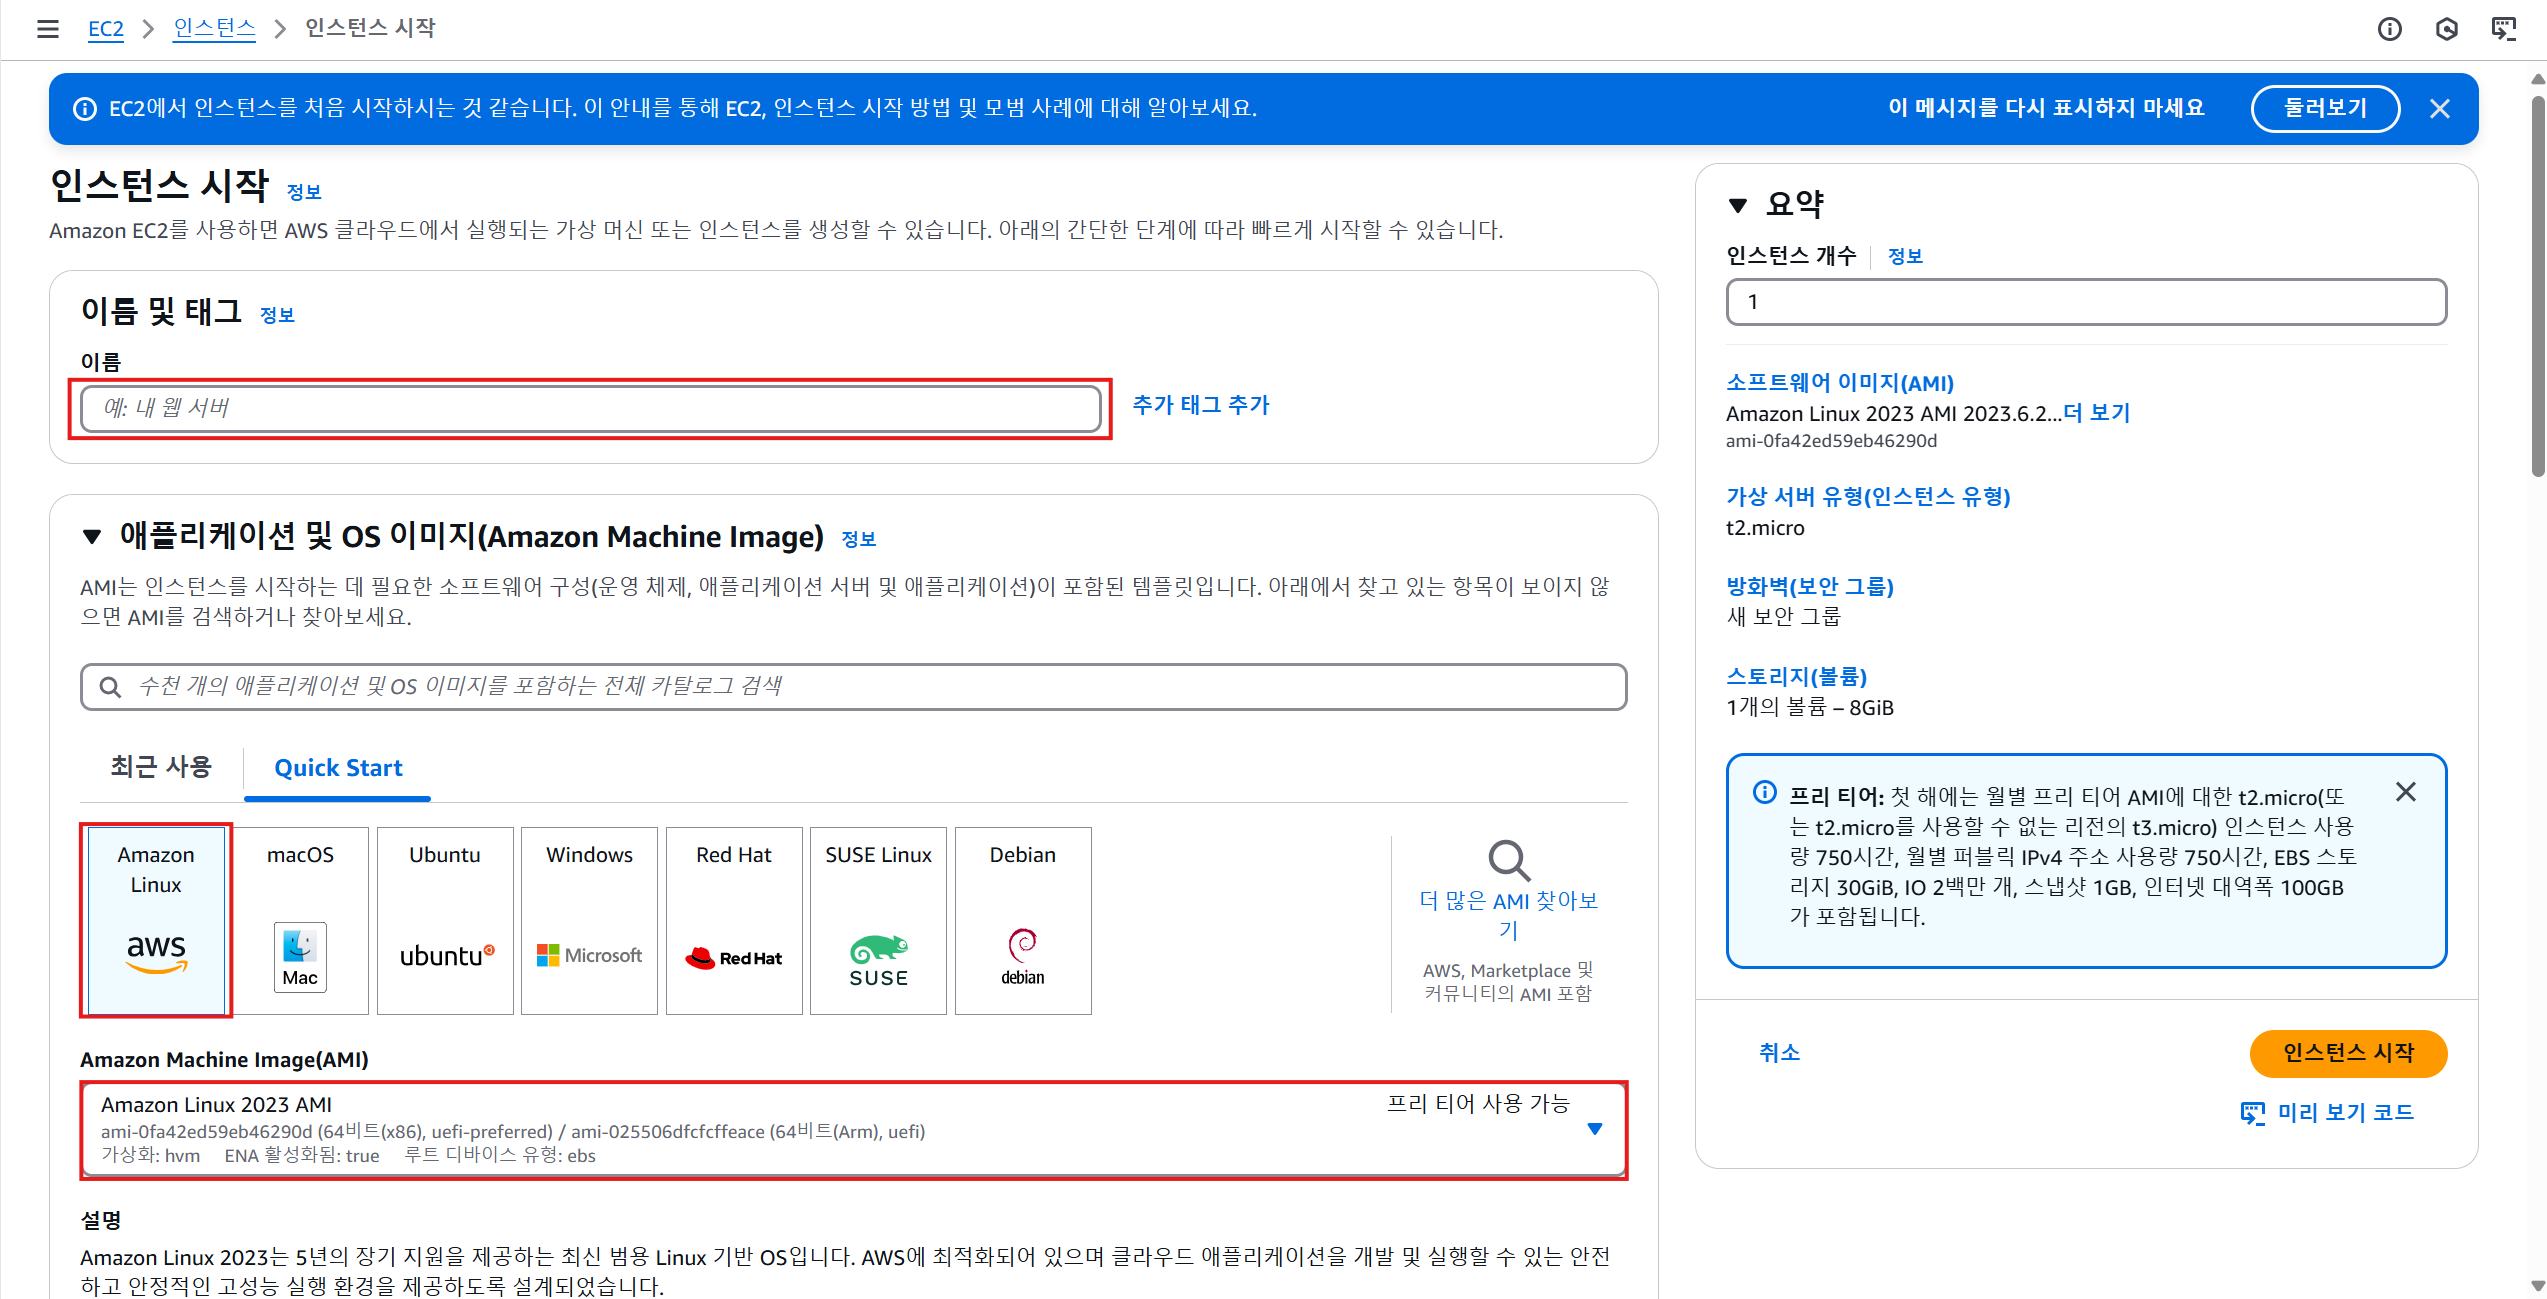Collapse the 요약 summary panel

click(x=1738, y=205)
